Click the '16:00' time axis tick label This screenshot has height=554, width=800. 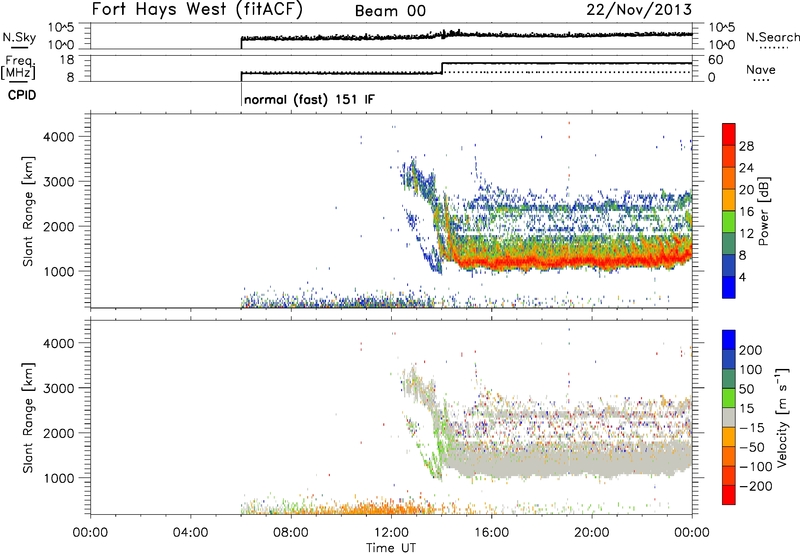[x=491, y=533]
